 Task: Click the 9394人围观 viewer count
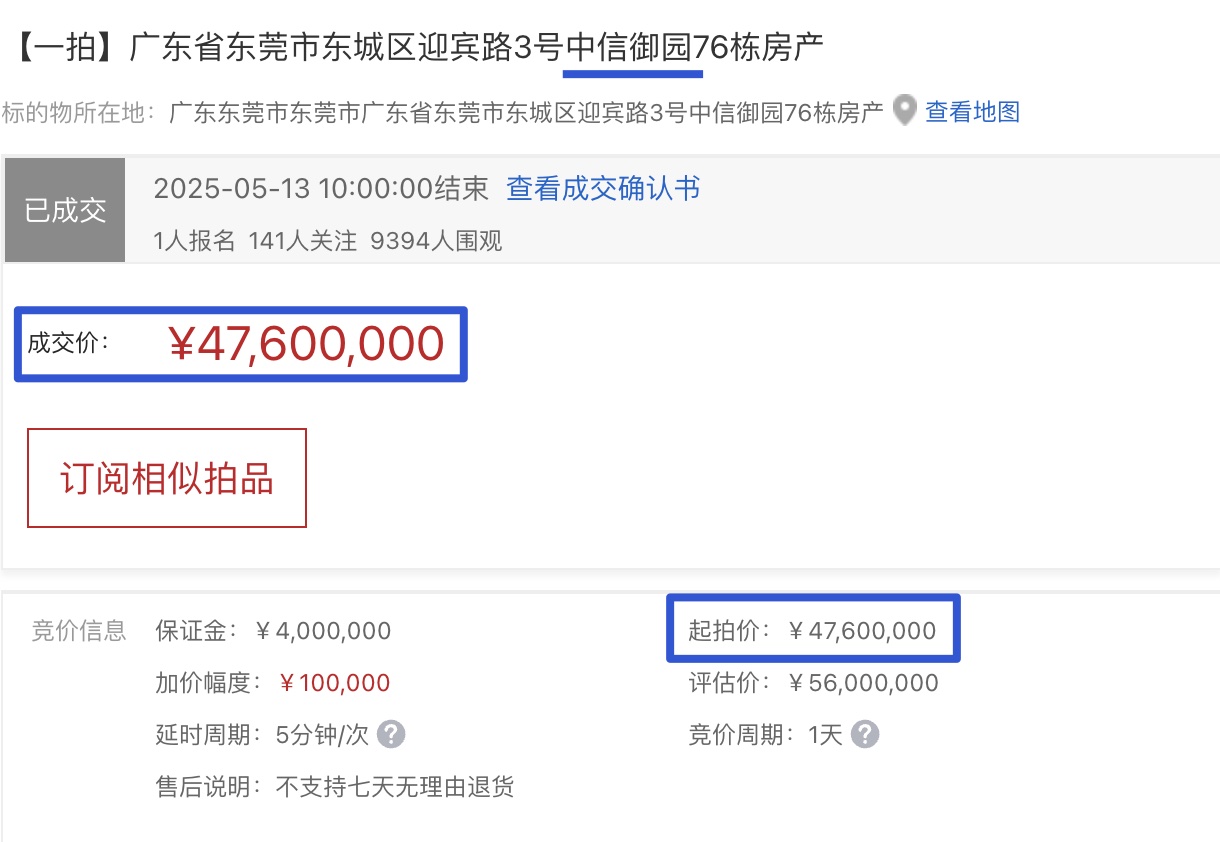436,240
